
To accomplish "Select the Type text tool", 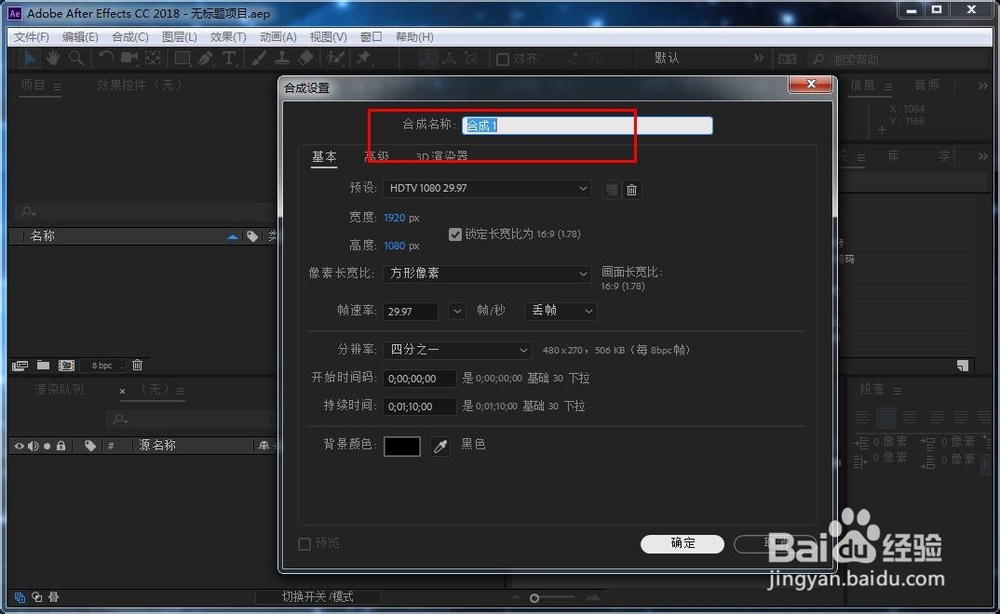I will pos(229,59).
